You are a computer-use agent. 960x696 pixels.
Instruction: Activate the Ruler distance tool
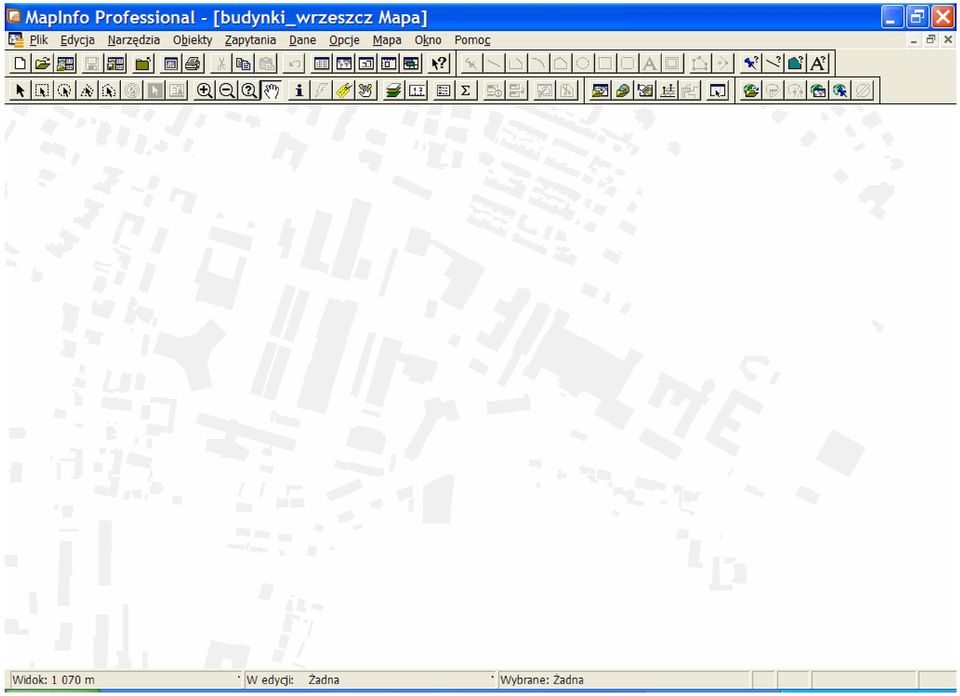(416, 91)
